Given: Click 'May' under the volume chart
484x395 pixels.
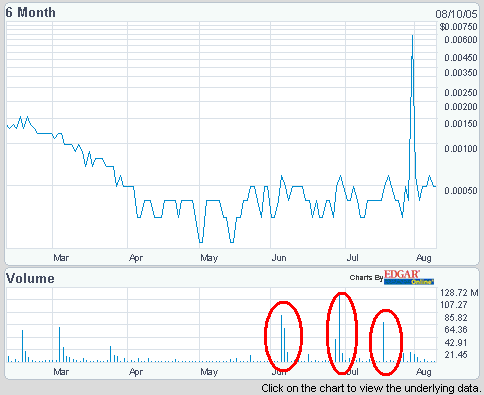Looking at the screenshot, I should (209, 372).
